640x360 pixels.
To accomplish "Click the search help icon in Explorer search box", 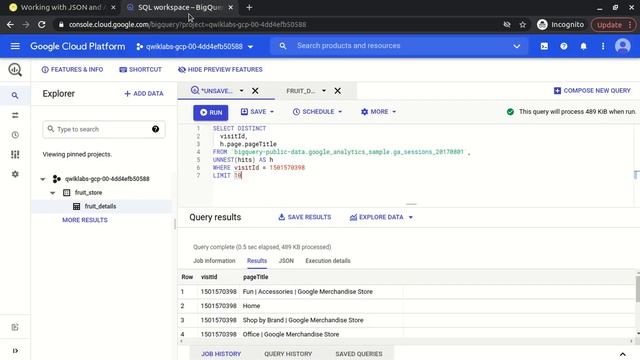I will (x=156, y=129).
